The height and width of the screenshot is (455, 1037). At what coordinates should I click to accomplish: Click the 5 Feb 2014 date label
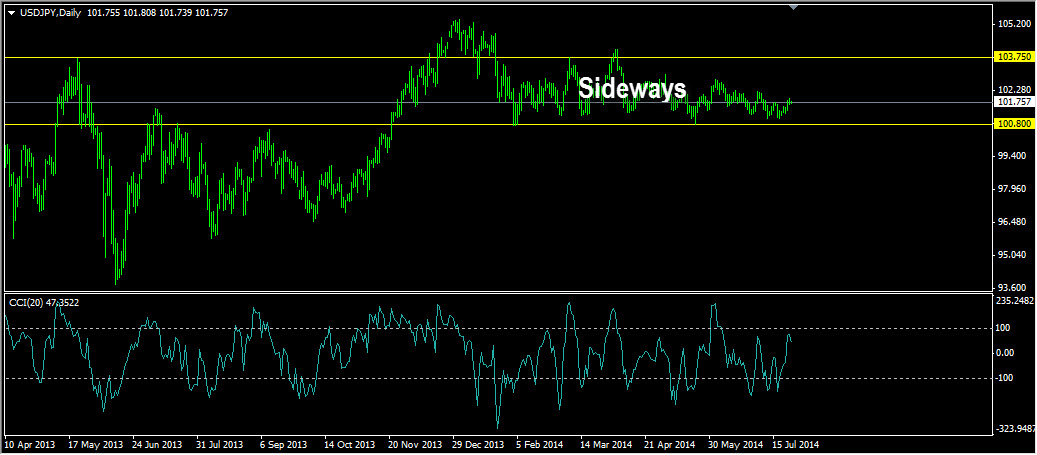click(x=540, y=444)
